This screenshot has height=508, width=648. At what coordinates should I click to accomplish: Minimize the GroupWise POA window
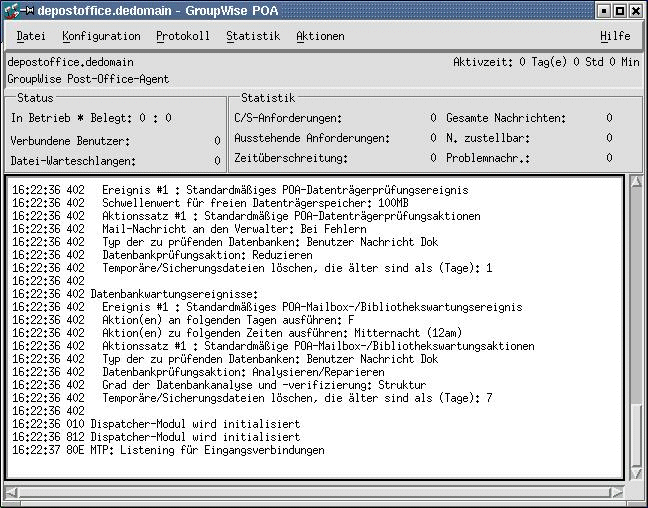pyautogui.click(x=604, y=11)
